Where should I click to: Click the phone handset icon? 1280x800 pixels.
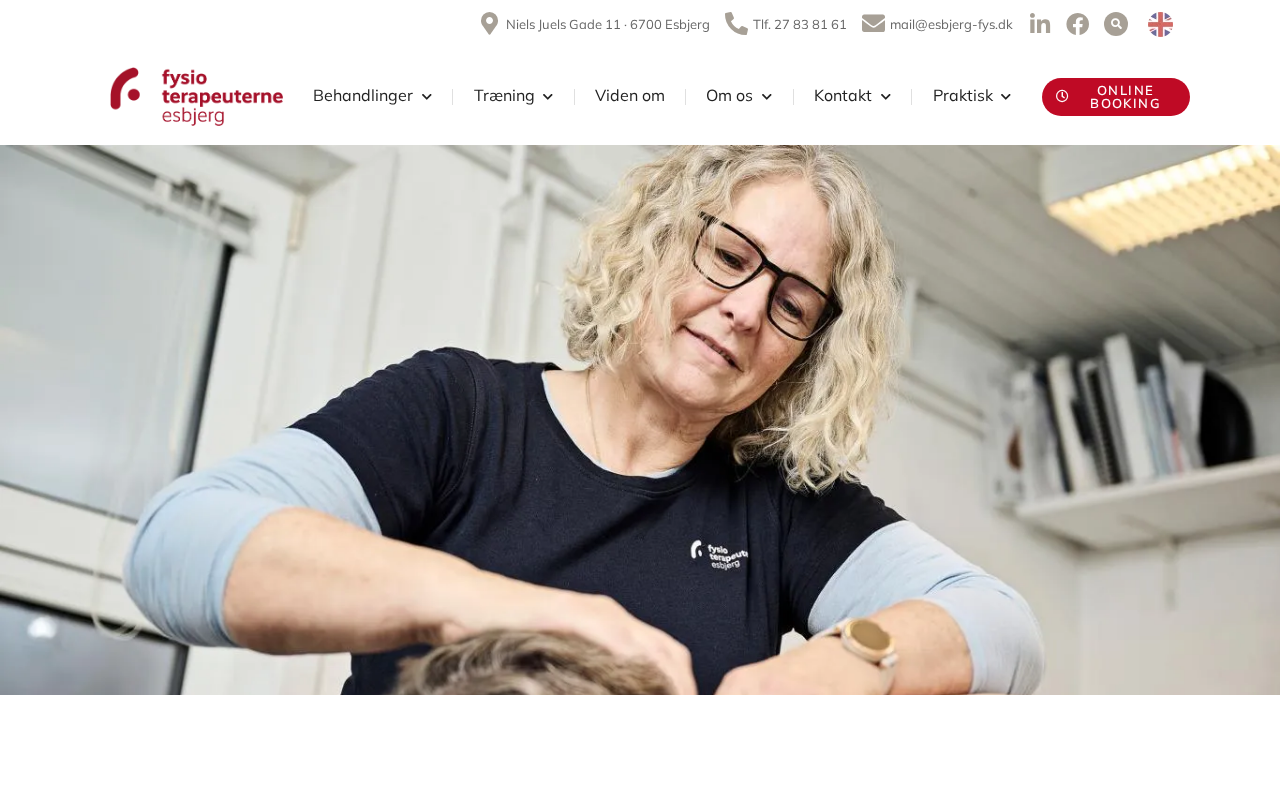736,24
